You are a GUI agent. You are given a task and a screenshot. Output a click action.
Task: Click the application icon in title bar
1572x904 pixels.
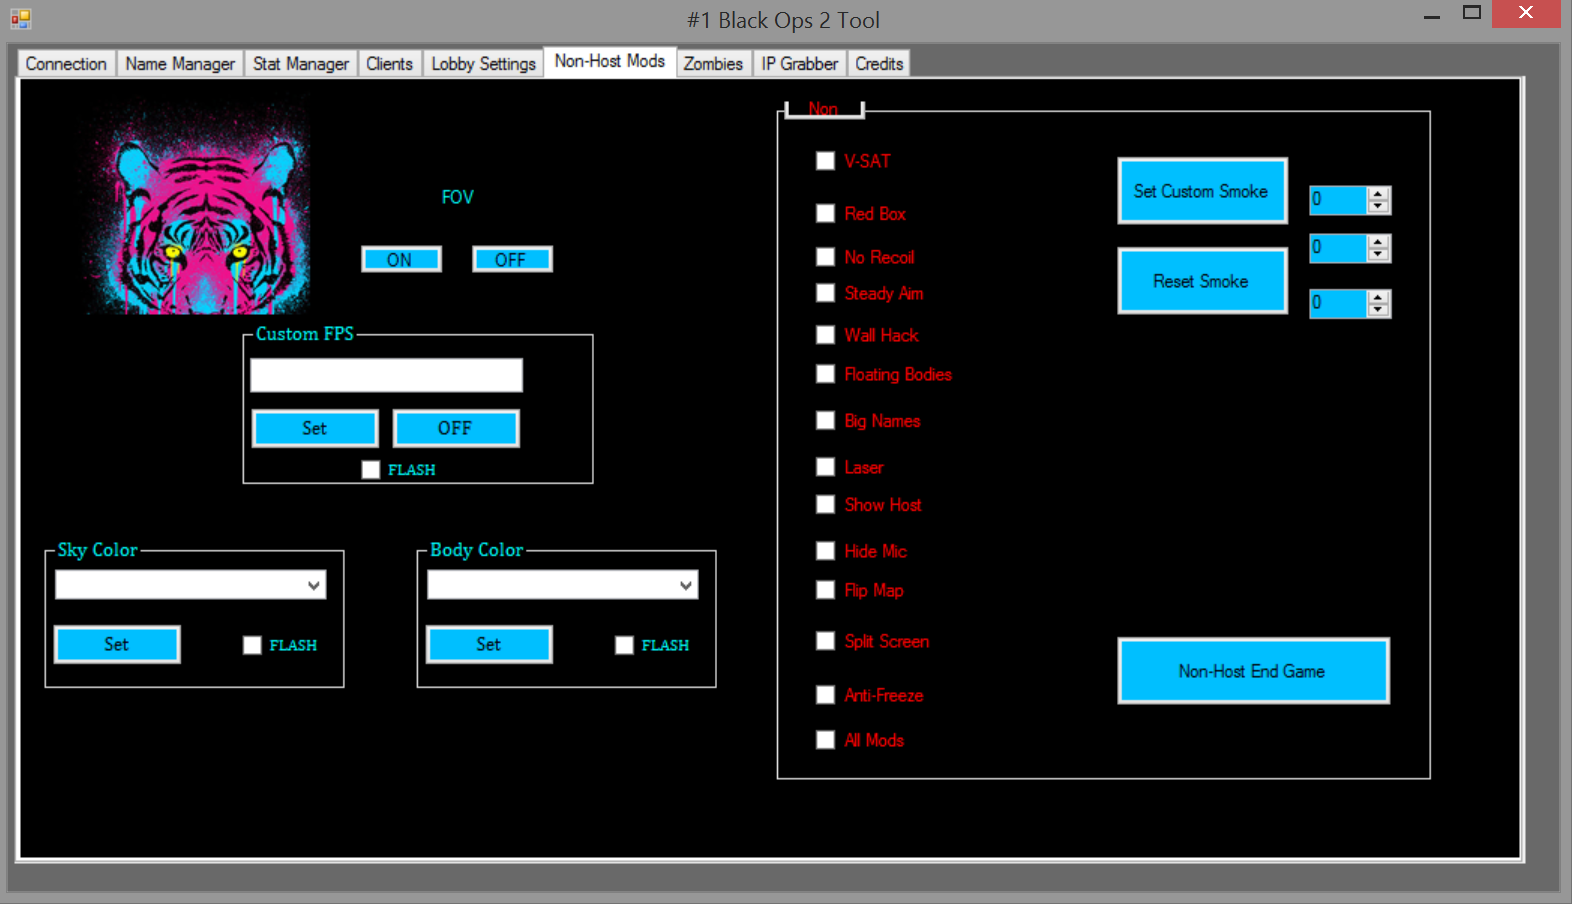coord(20,18)
